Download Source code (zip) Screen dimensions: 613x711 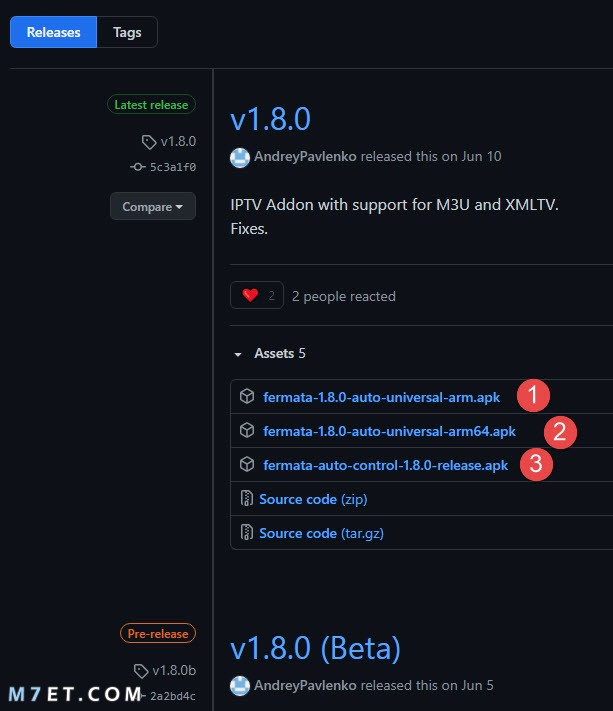point(313,499)
